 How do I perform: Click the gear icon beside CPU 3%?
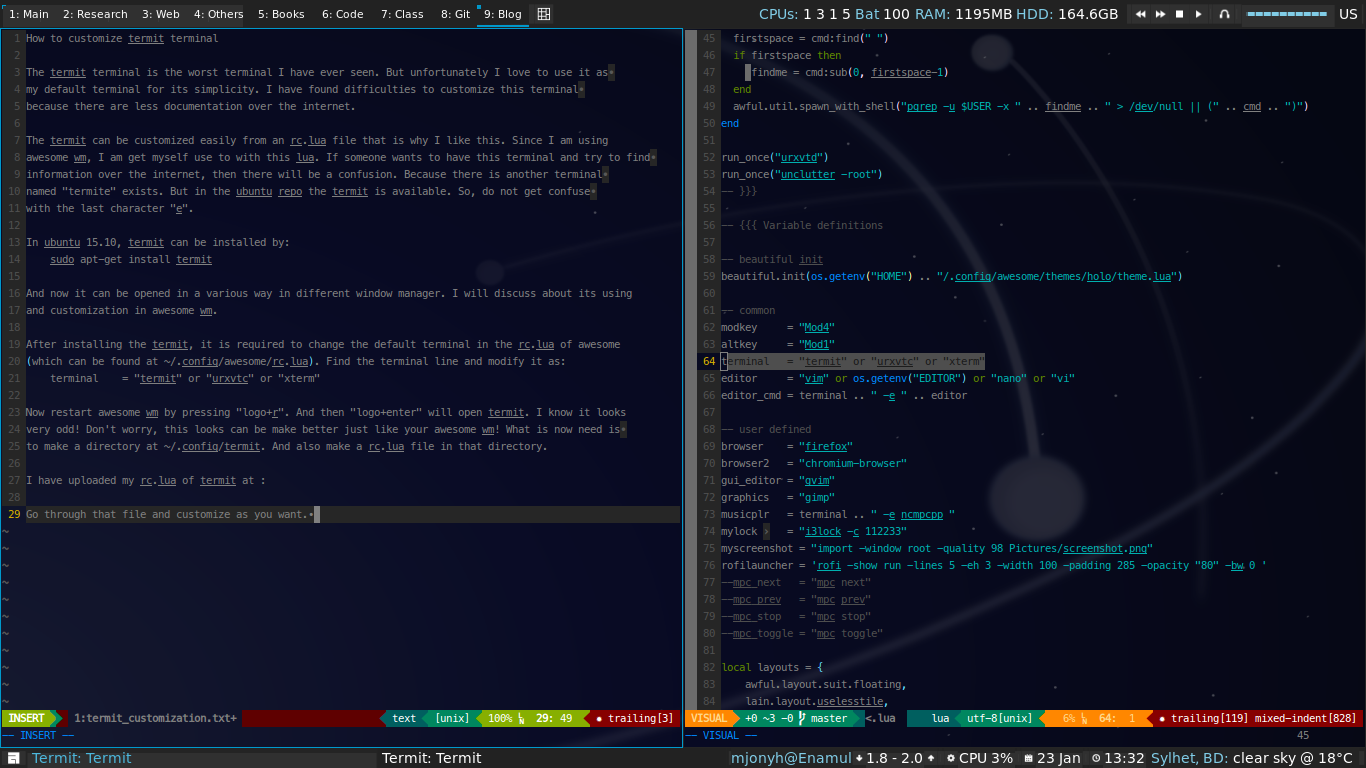pyautogui.click(x=952, y=757)
